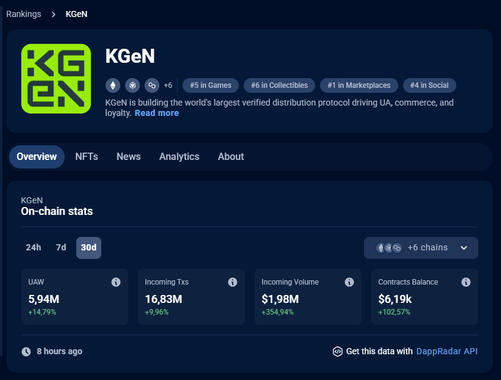Click the Incoming Volume label
501x380 pixels.
(290, 282)
